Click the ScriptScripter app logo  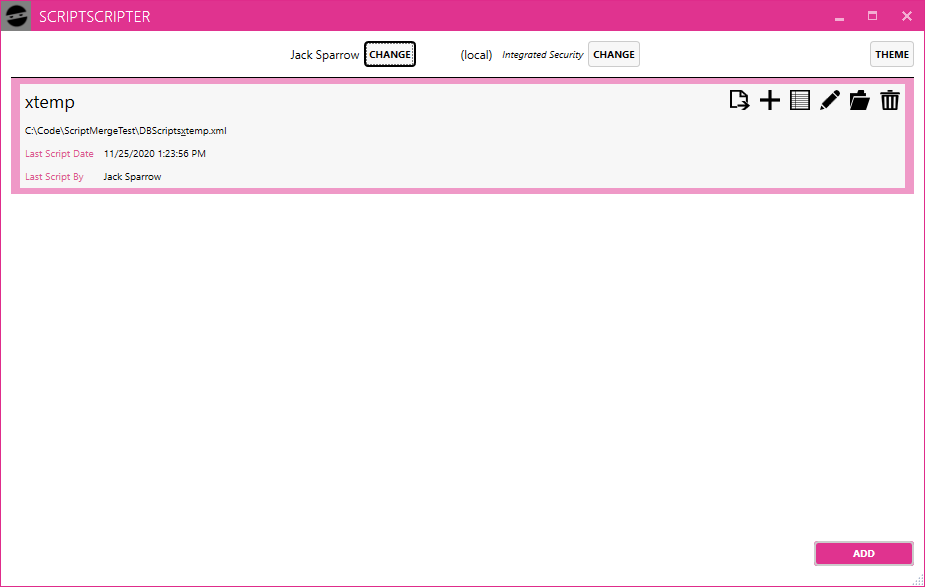16,16
